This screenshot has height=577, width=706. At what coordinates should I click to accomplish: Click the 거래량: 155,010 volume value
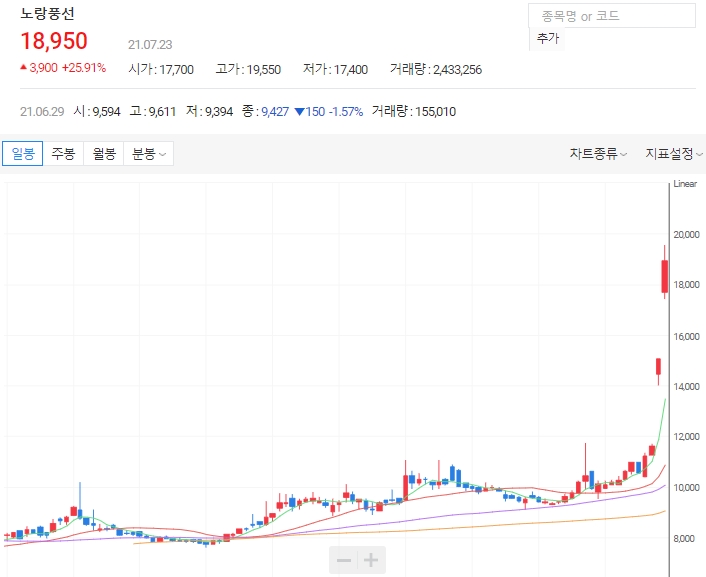pos(414,111)
